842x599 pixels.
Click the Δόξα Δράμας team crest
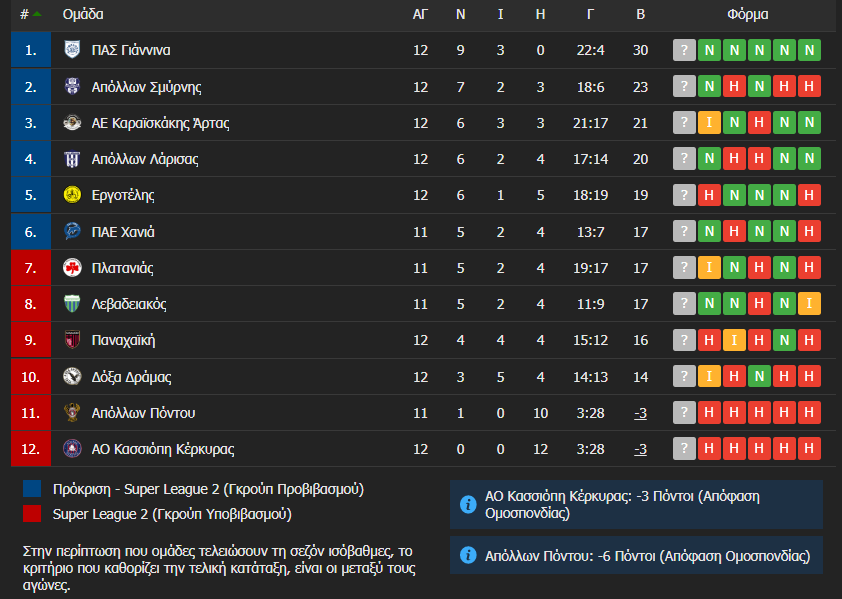point(72,377)
